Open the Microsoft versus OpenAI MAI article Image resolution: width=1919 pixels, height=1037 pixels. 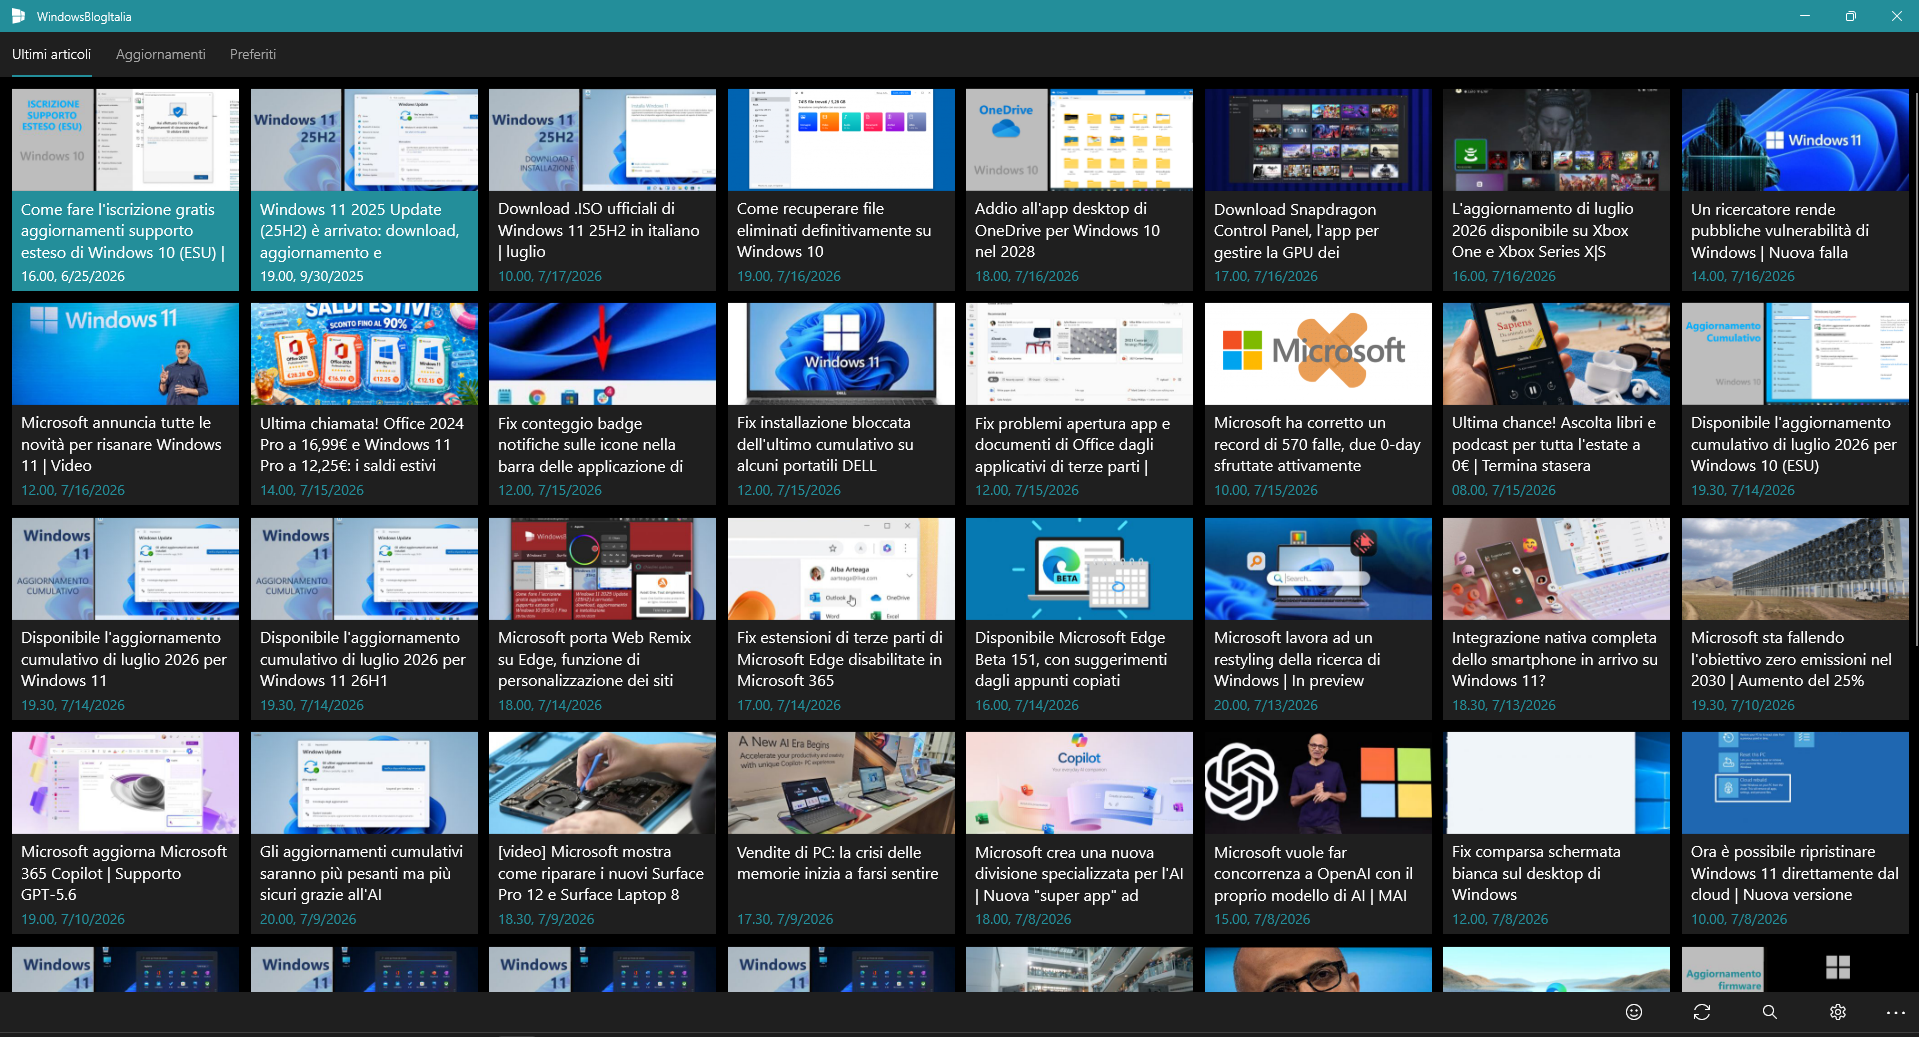click(1318, 833)
